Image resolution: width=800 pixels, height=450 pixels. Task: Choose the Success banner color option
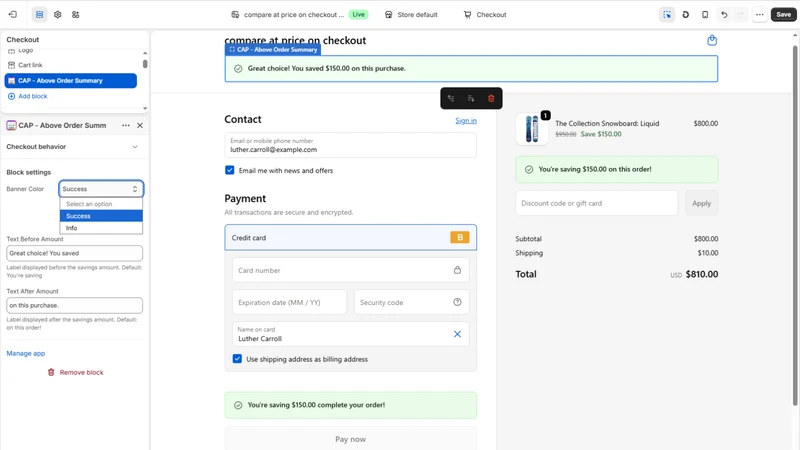[101, 216]
